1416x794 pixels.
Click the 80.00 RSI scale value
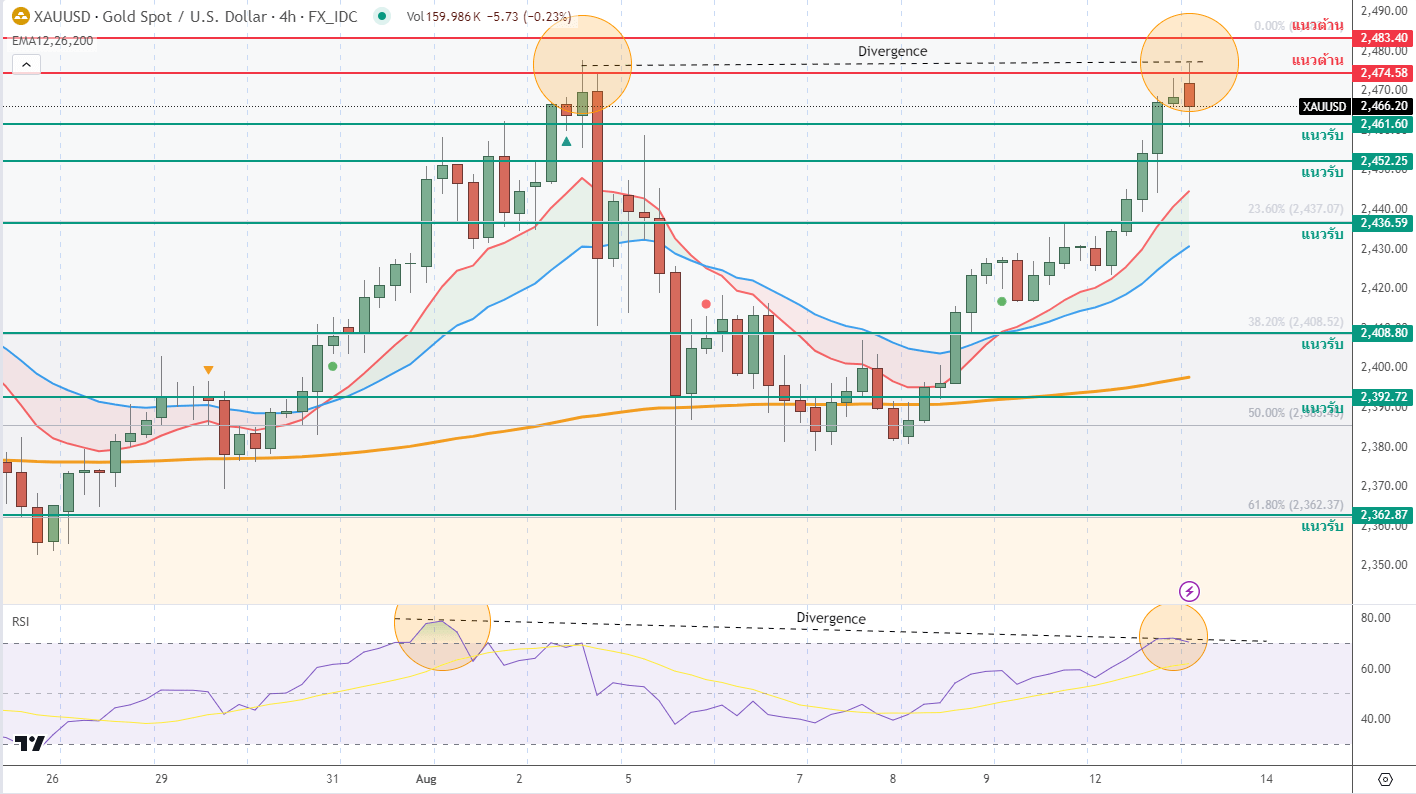(1376, 618)
